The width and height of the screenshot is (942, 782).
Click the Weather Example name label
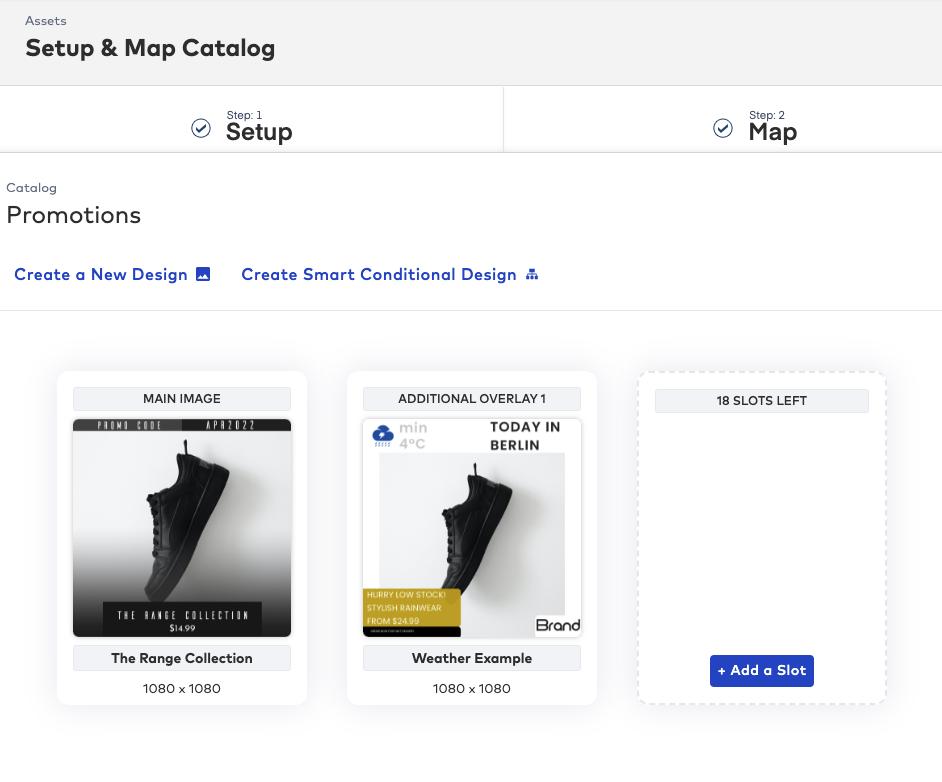471,658
